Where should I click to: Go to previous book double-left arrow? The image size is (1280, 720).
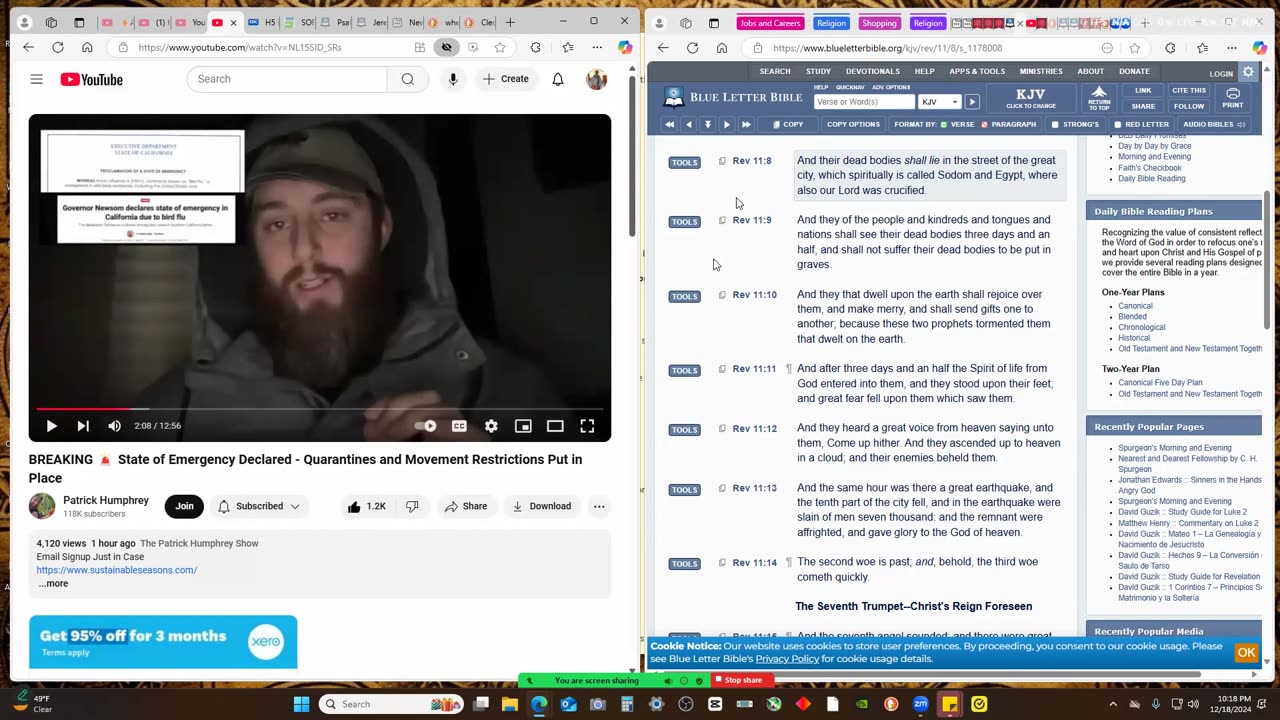(669, 125)
